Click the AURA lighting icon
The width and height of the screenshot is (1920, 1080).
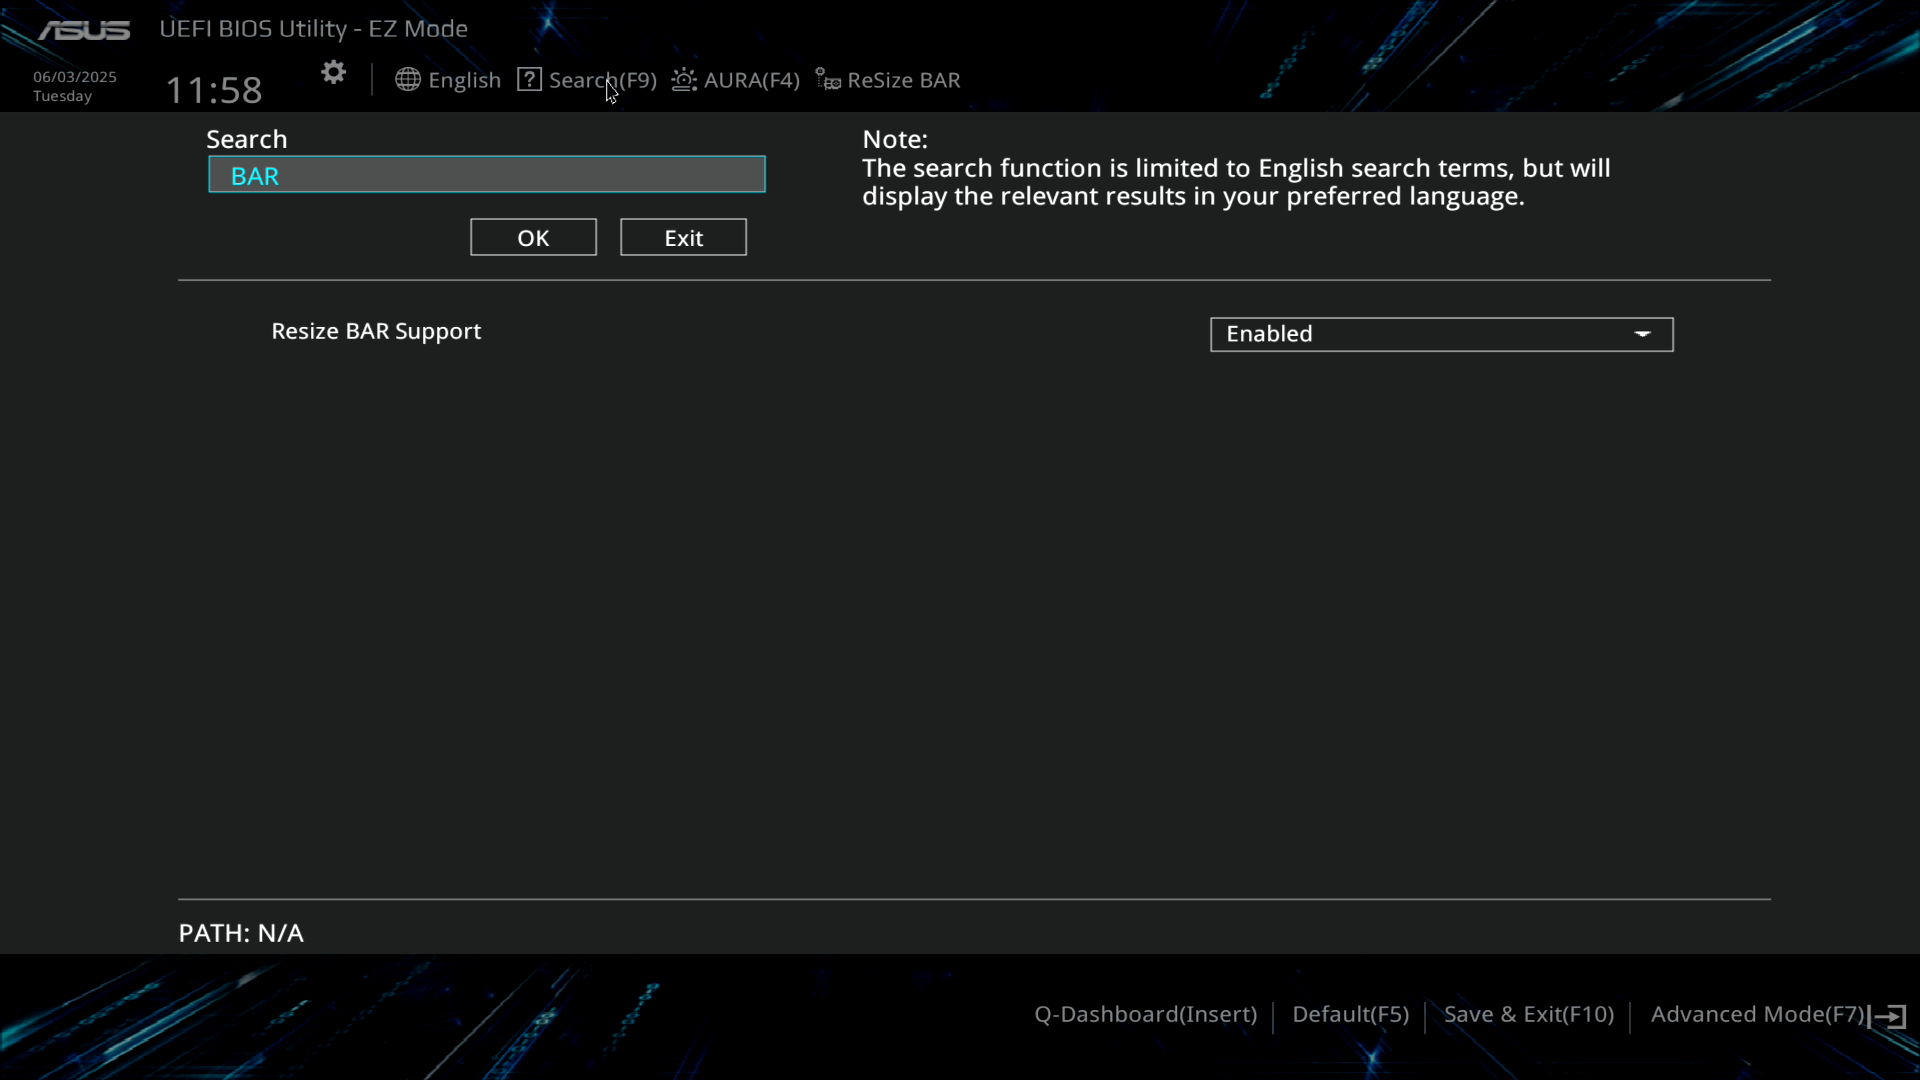click(x=684, y=80)
